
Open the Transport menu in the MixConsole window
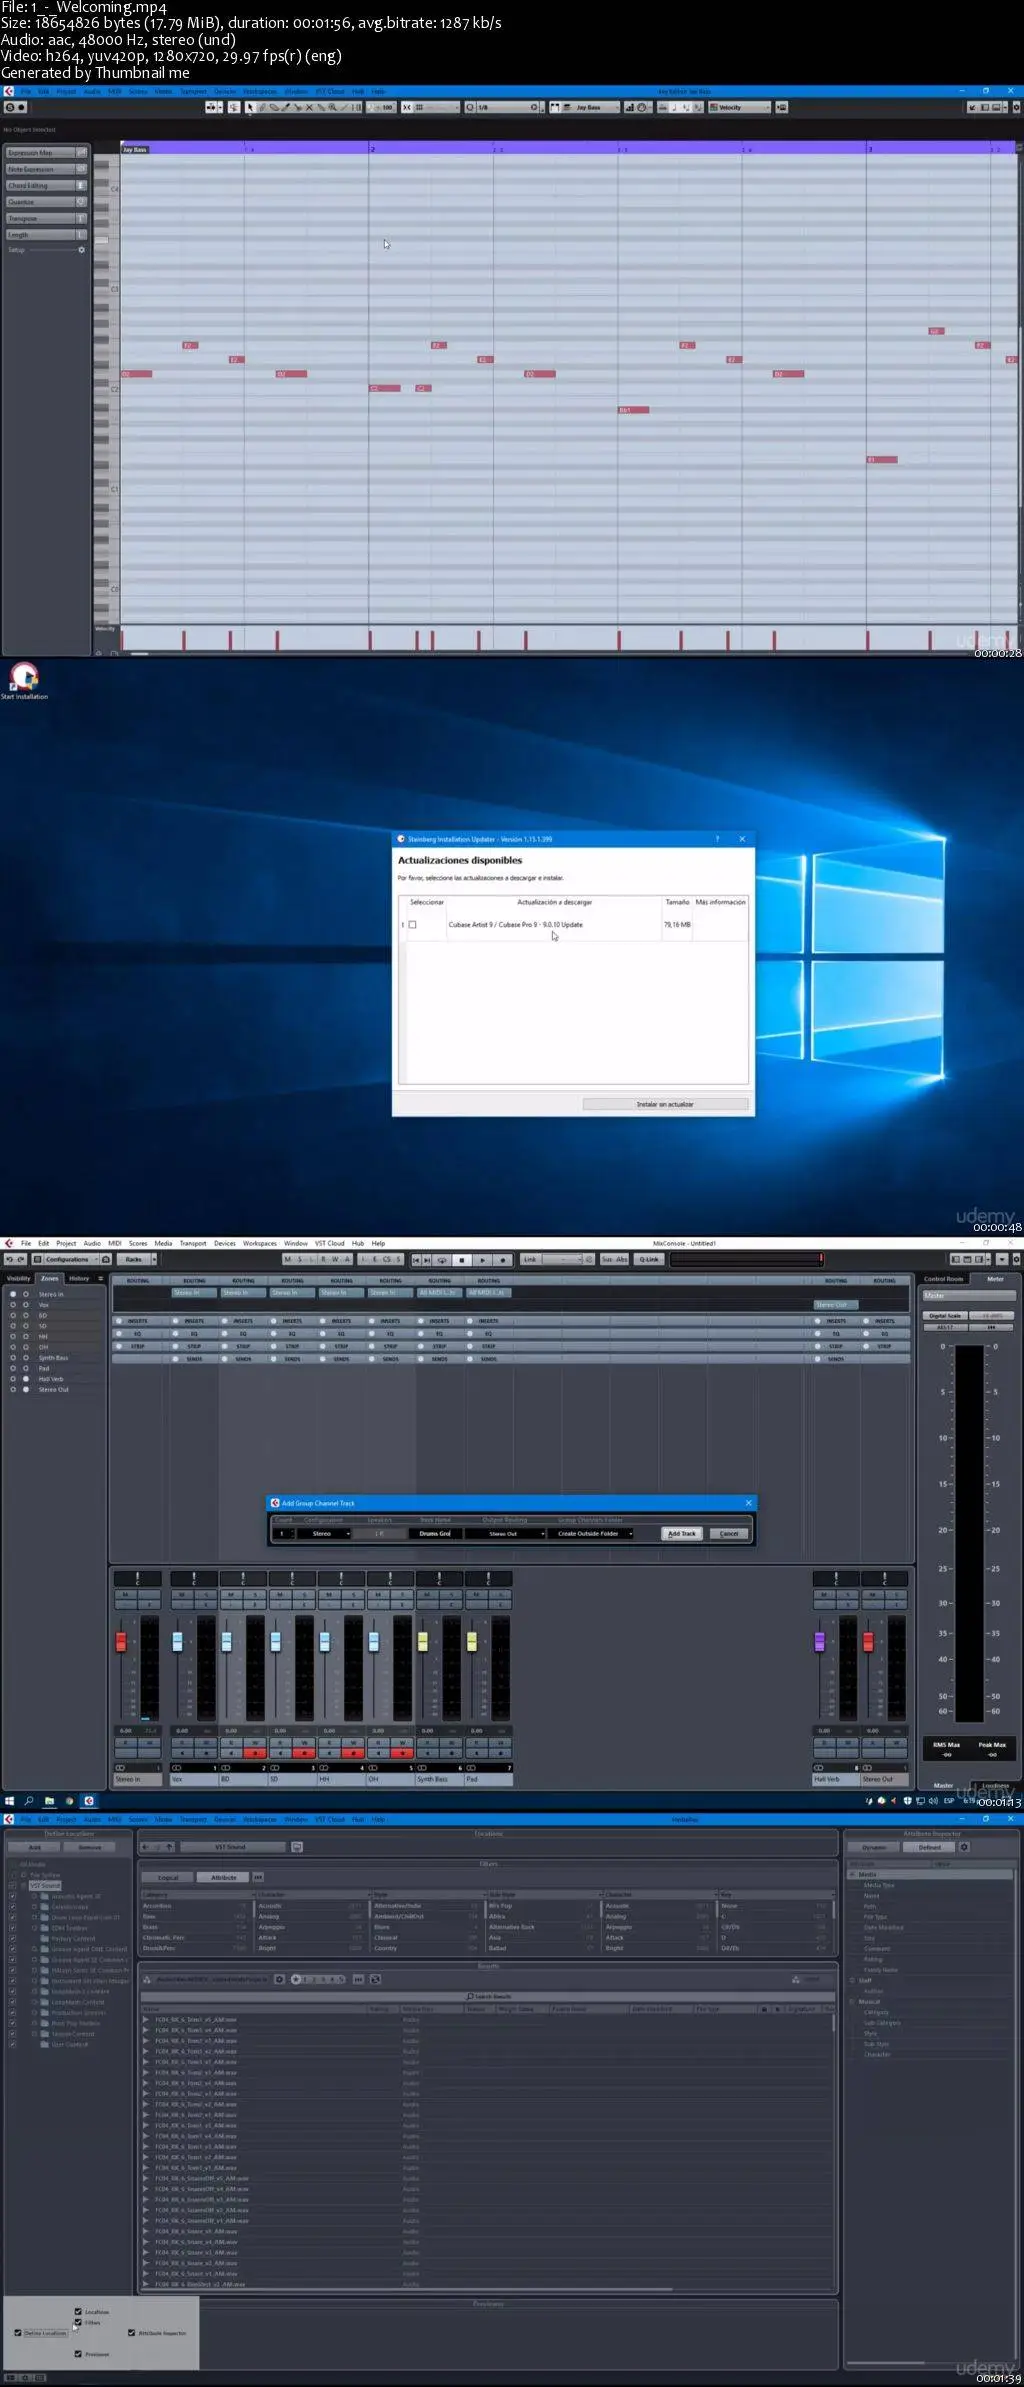click(193, 1243)
